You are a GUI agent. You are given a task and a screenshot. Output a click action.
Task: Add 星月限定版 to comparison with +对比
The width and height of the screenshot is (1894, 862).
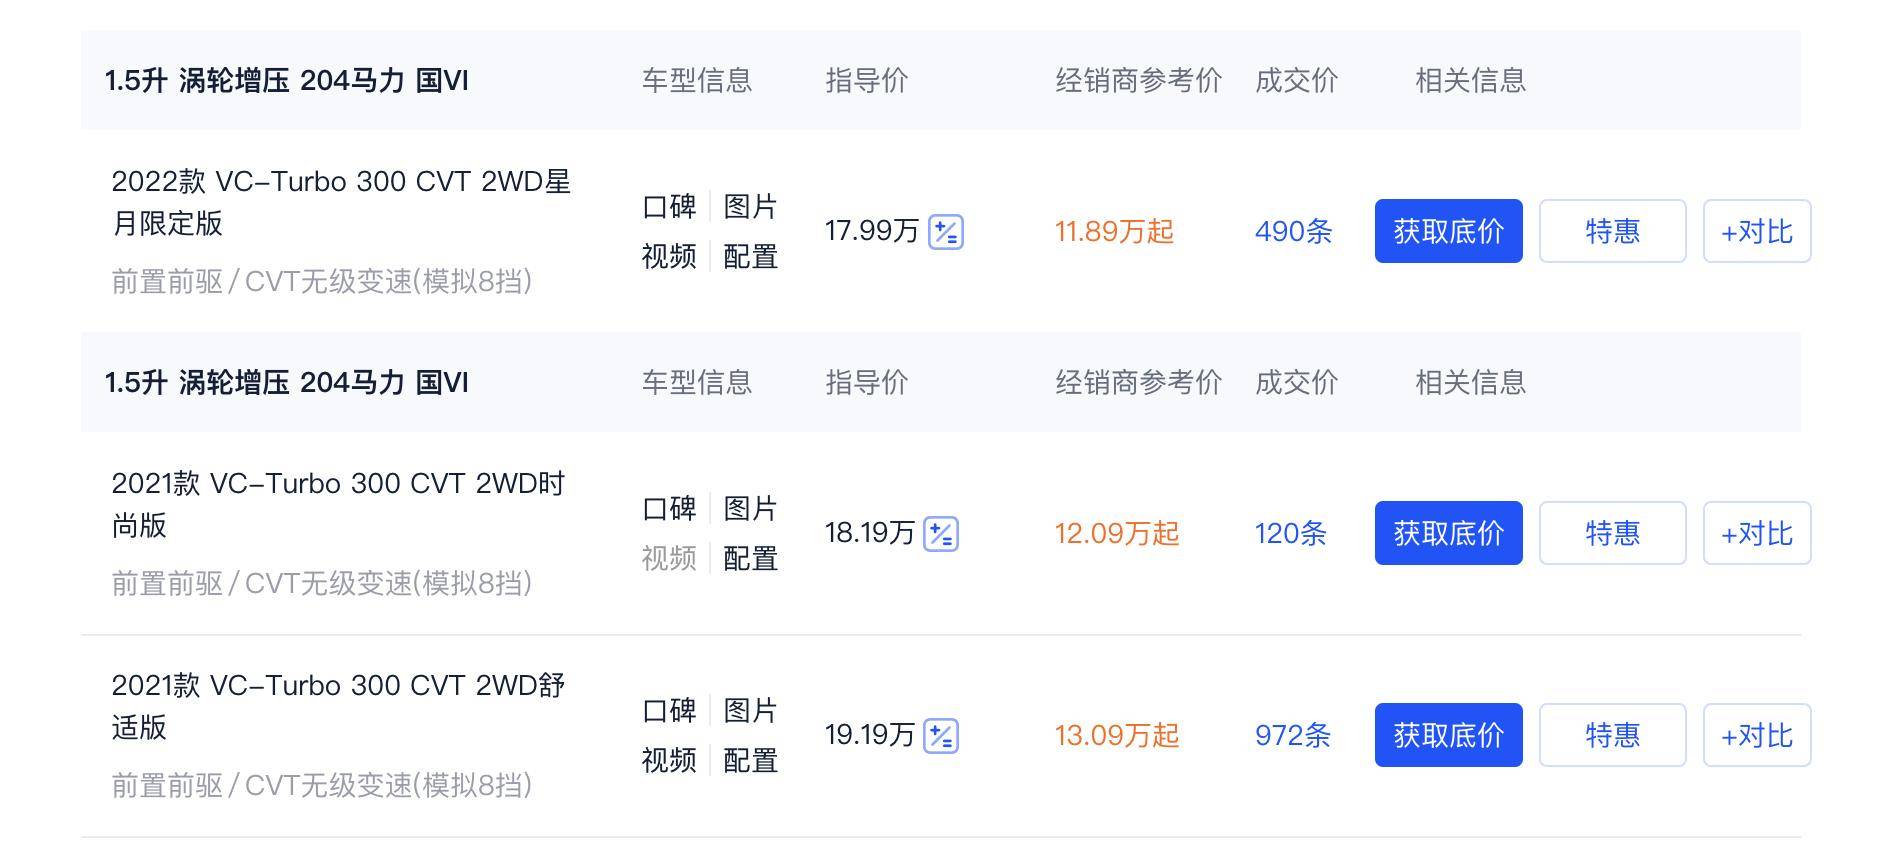(1757, 231)
